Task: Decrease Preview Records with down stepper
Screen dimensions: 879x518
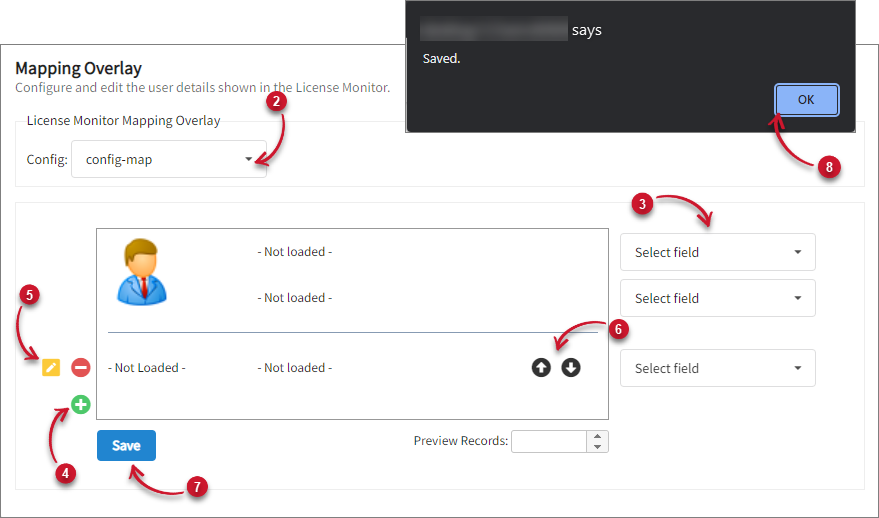Action: pos(598,447)
